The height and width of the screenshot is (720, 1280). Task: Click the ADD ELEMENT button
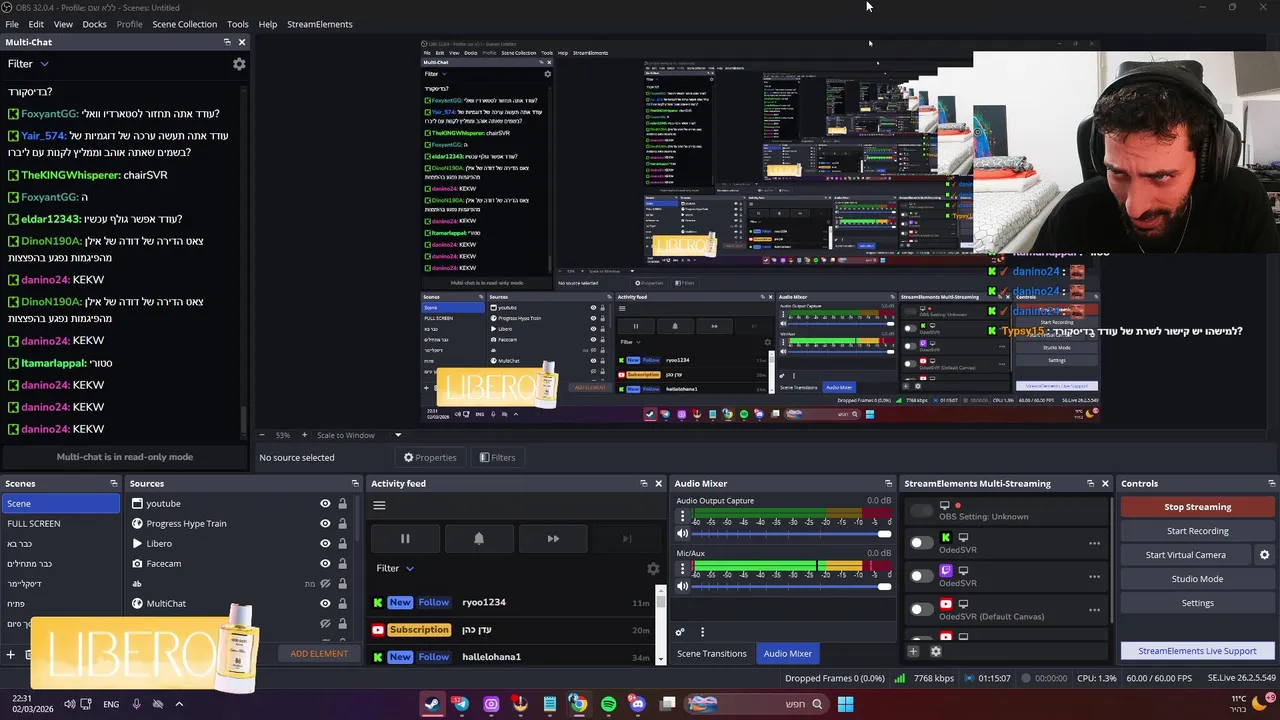click(319, 654)
